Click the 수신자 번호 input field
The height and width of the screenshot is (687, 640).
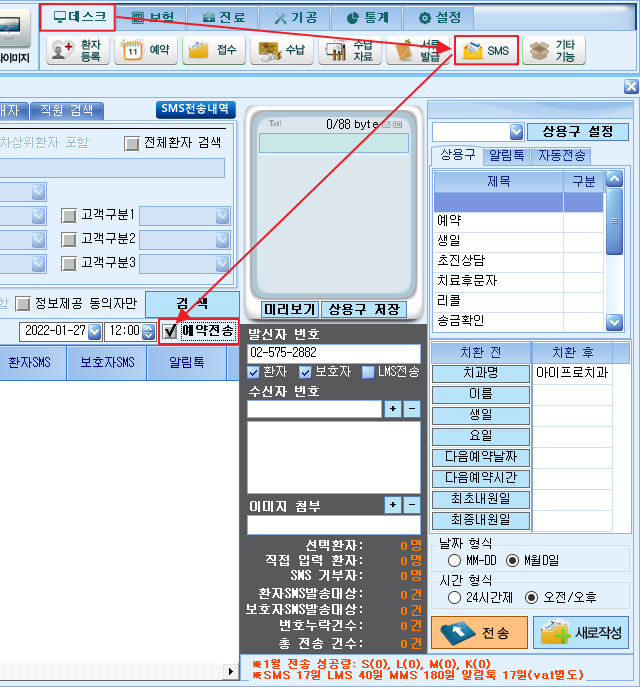[x=315, y=409]
